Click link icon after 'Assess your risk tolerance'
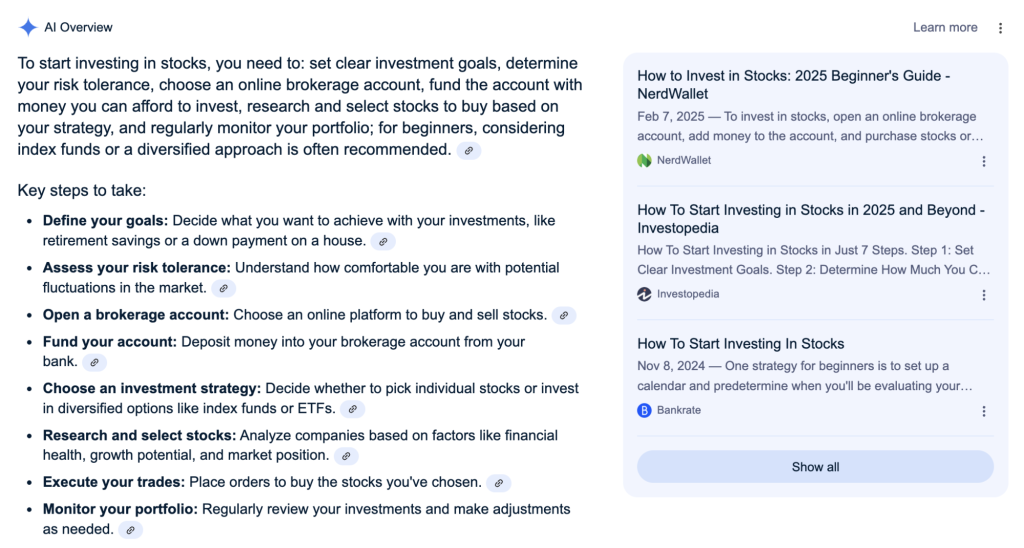 coord(223,289)
